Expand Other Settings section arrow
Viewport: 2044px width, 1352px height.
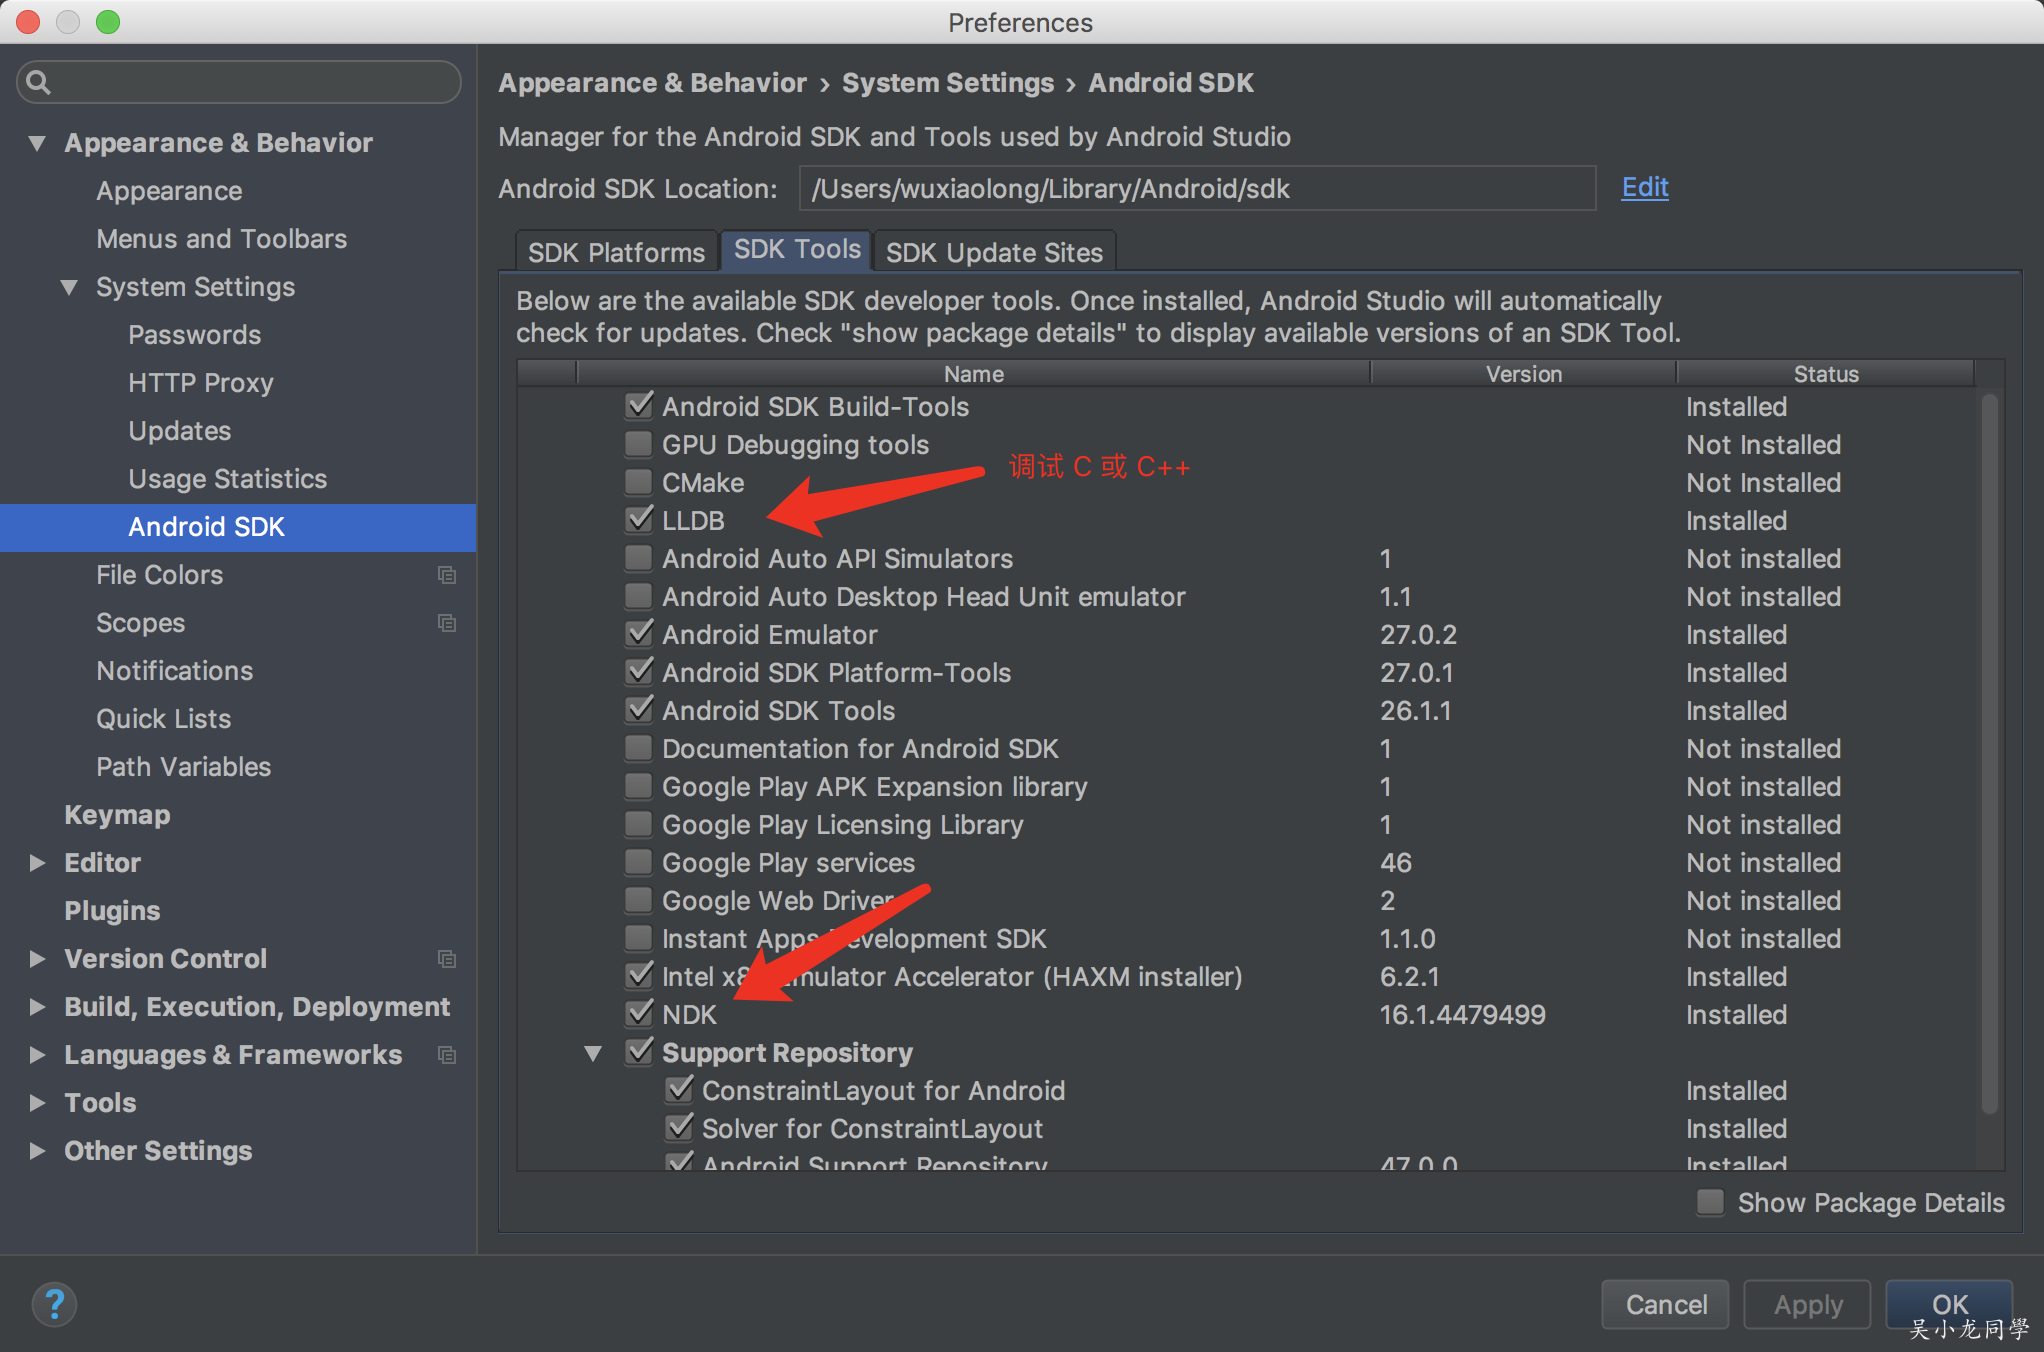coord(37,1151)
